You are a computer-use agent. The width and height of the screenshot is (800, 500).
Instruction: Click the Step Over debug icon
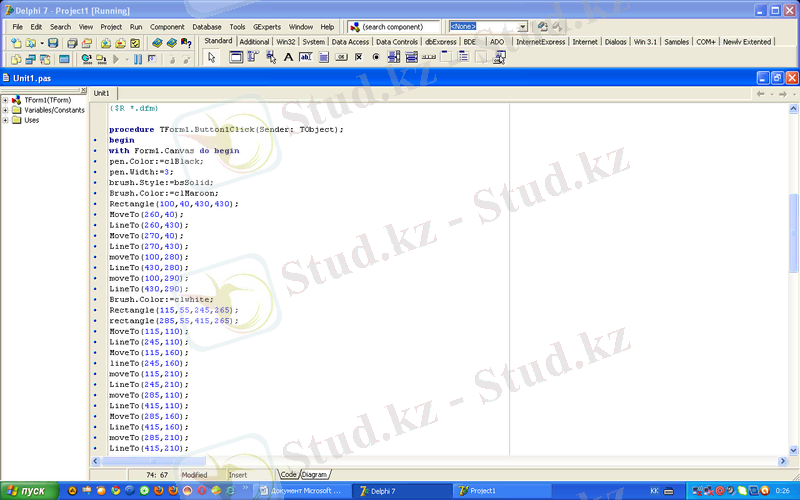pyautogui.click(x=187, y=60)
